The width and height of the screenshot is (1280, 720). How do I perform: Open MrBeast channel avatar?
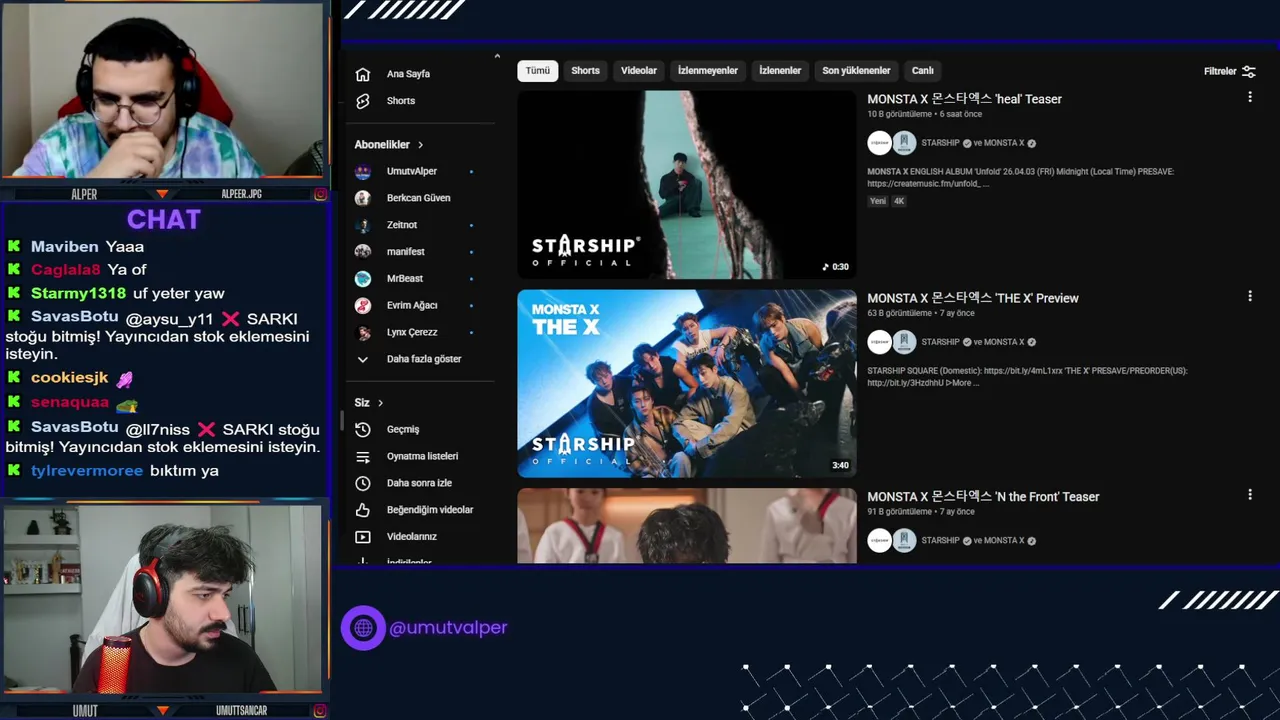[x=363, y=278]
